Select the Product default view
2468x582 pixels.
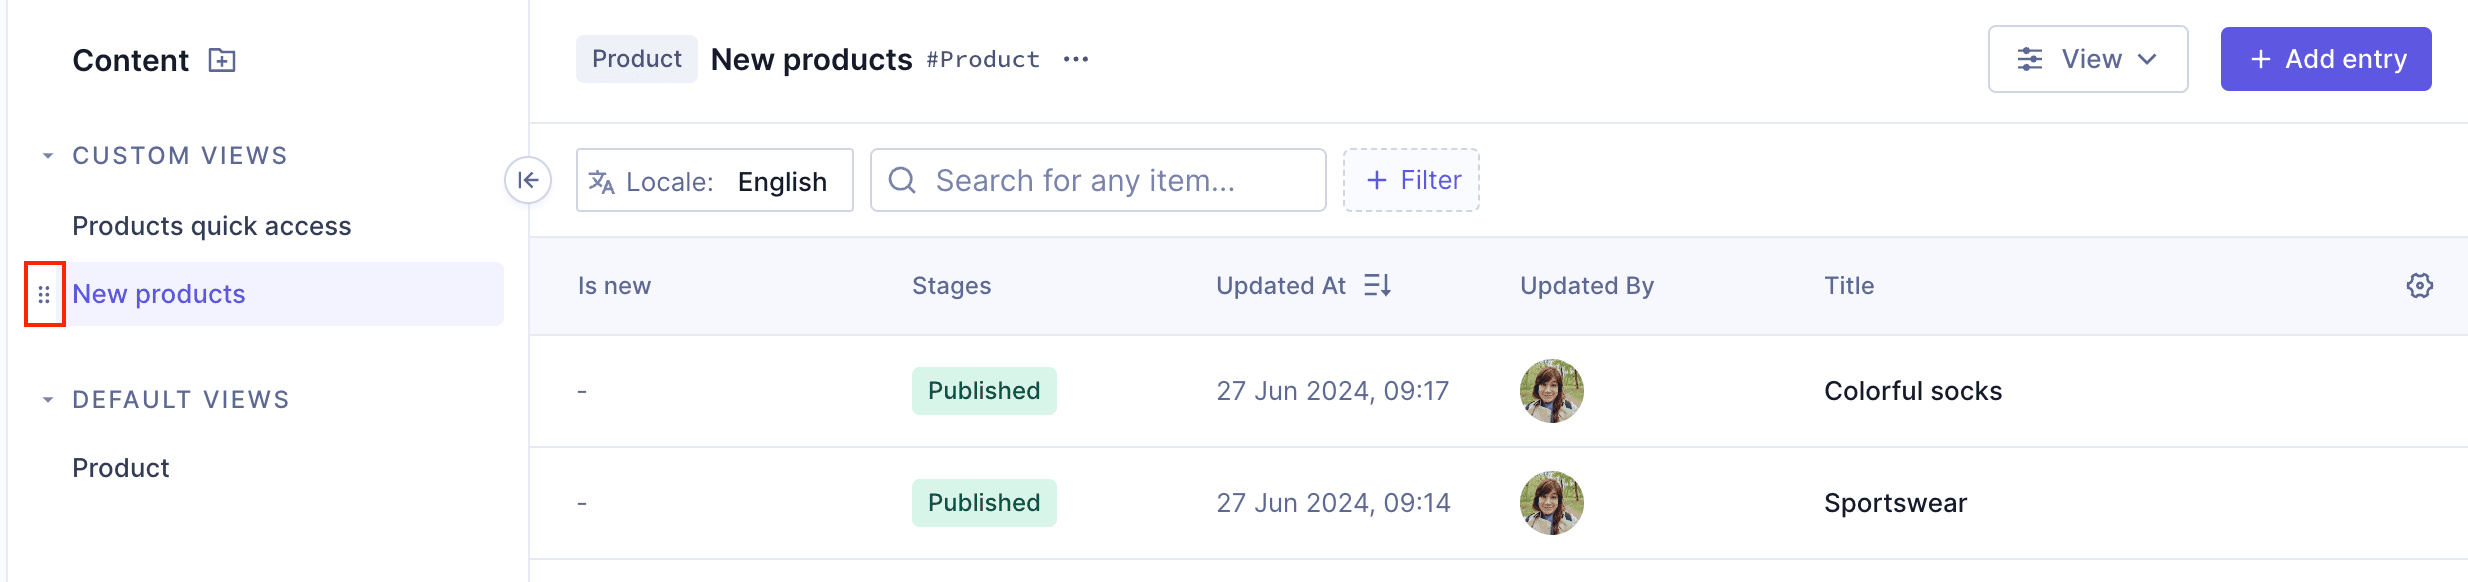coord(120,467)
